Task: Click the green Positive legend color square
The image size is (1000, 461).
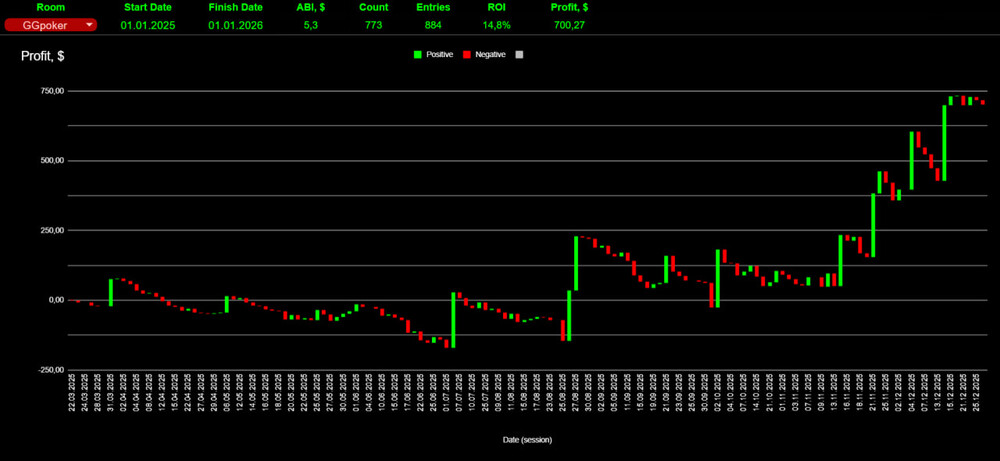Action: (x=418, y=54)
